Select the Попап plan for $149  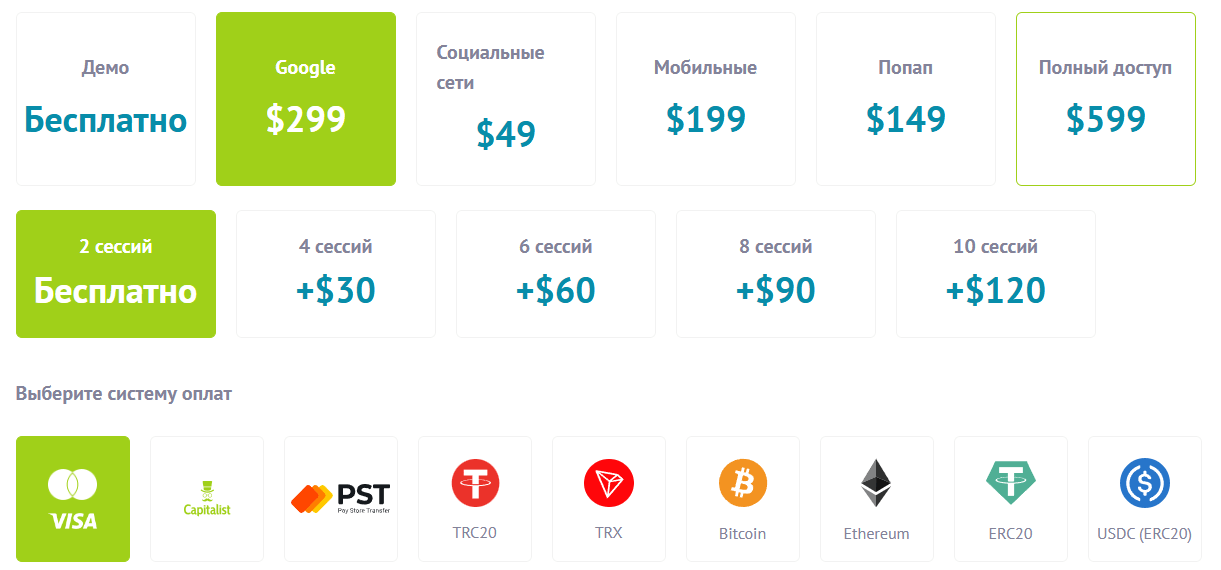(906, 99)
